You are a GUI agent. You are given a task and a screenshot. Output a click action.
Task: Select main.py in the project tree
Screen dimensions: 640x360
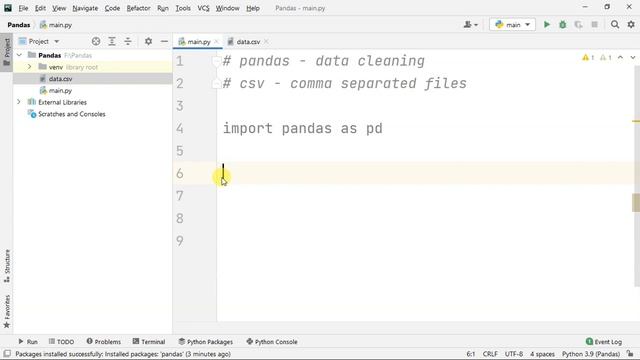(x=60, y=91)
